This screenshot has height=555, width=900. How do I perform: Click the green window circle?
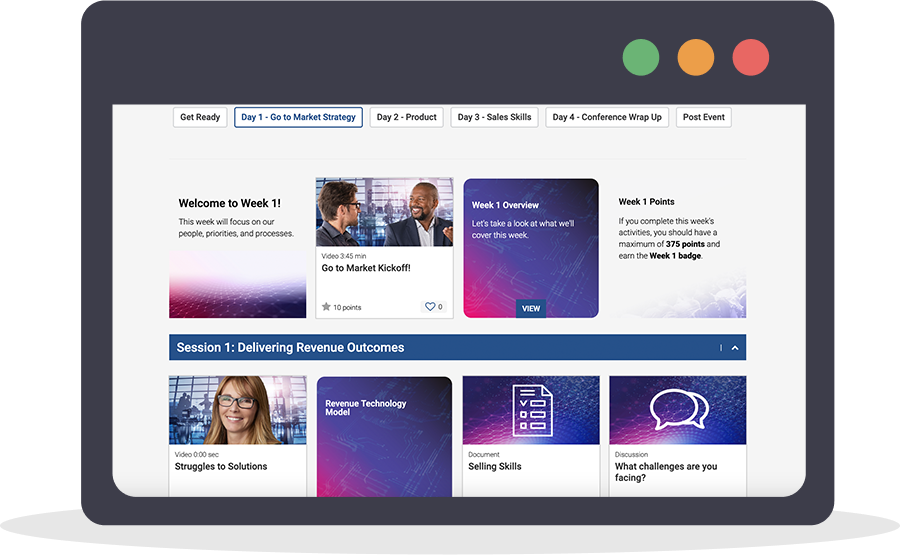pos(641,57)
